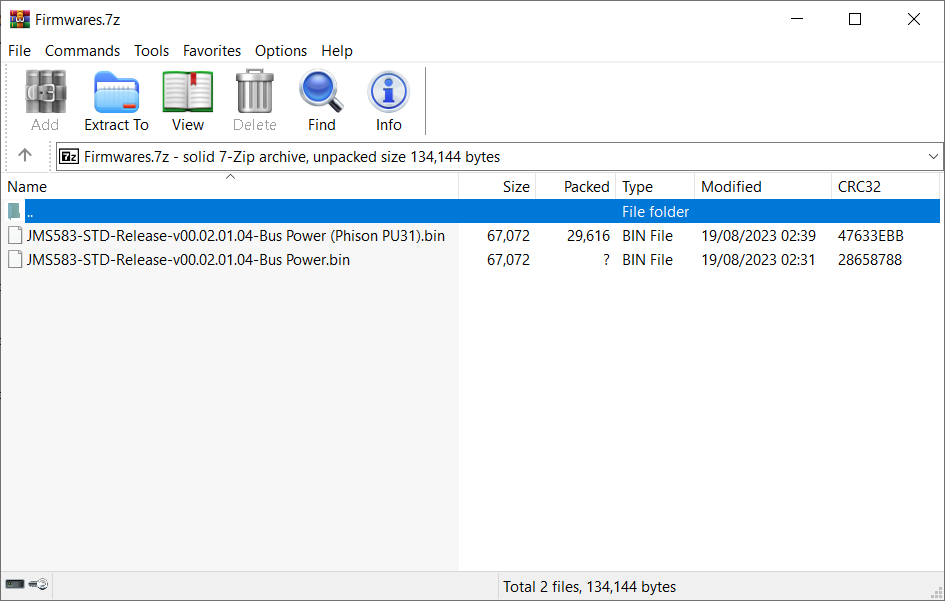Screen dimensions: 945x601
Task: Show archive Info
Action: tap(389, 92)
